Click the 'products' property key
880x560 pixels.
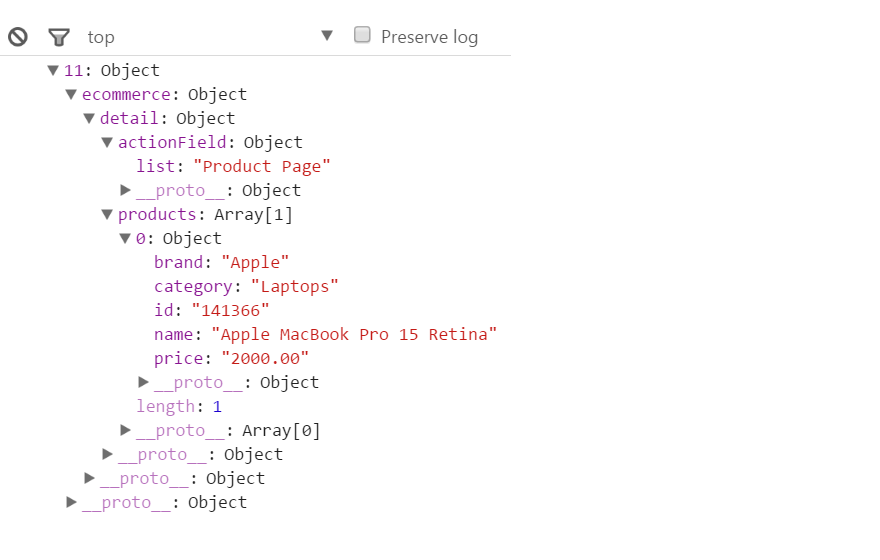[x=157, y=214]
